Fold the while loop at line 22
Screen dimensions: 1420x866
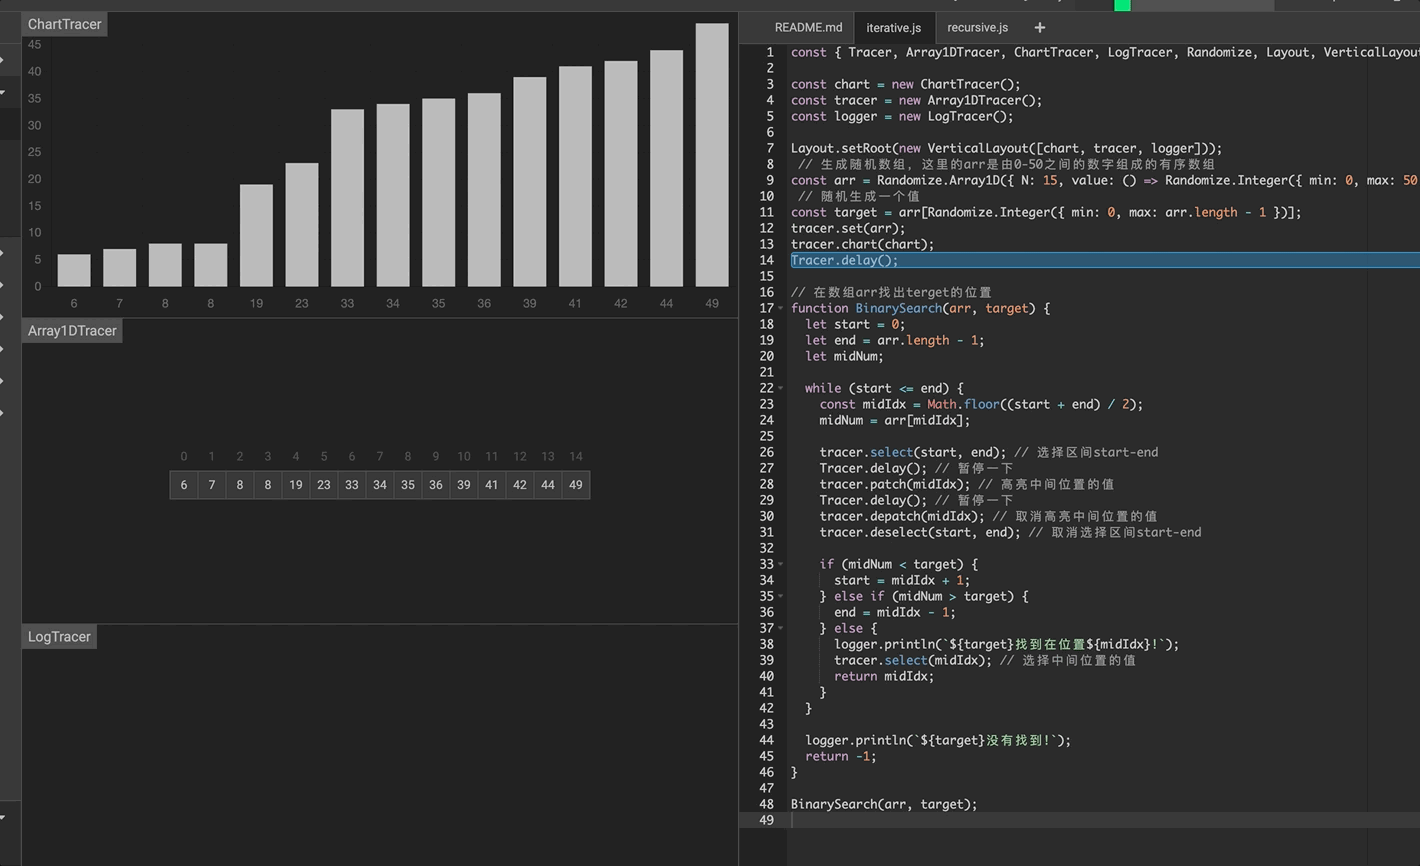(781, 388)
